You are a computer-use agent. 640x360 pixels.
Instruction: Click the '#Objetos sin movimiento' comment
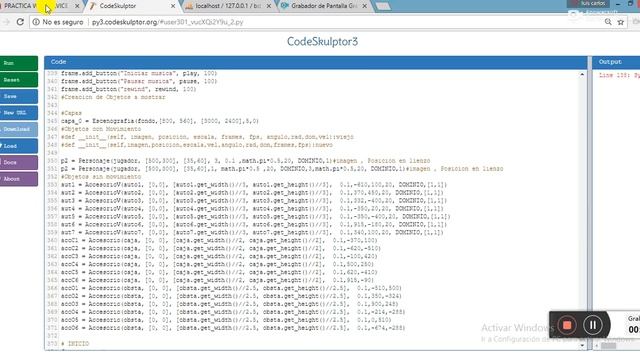click(101, 177)
